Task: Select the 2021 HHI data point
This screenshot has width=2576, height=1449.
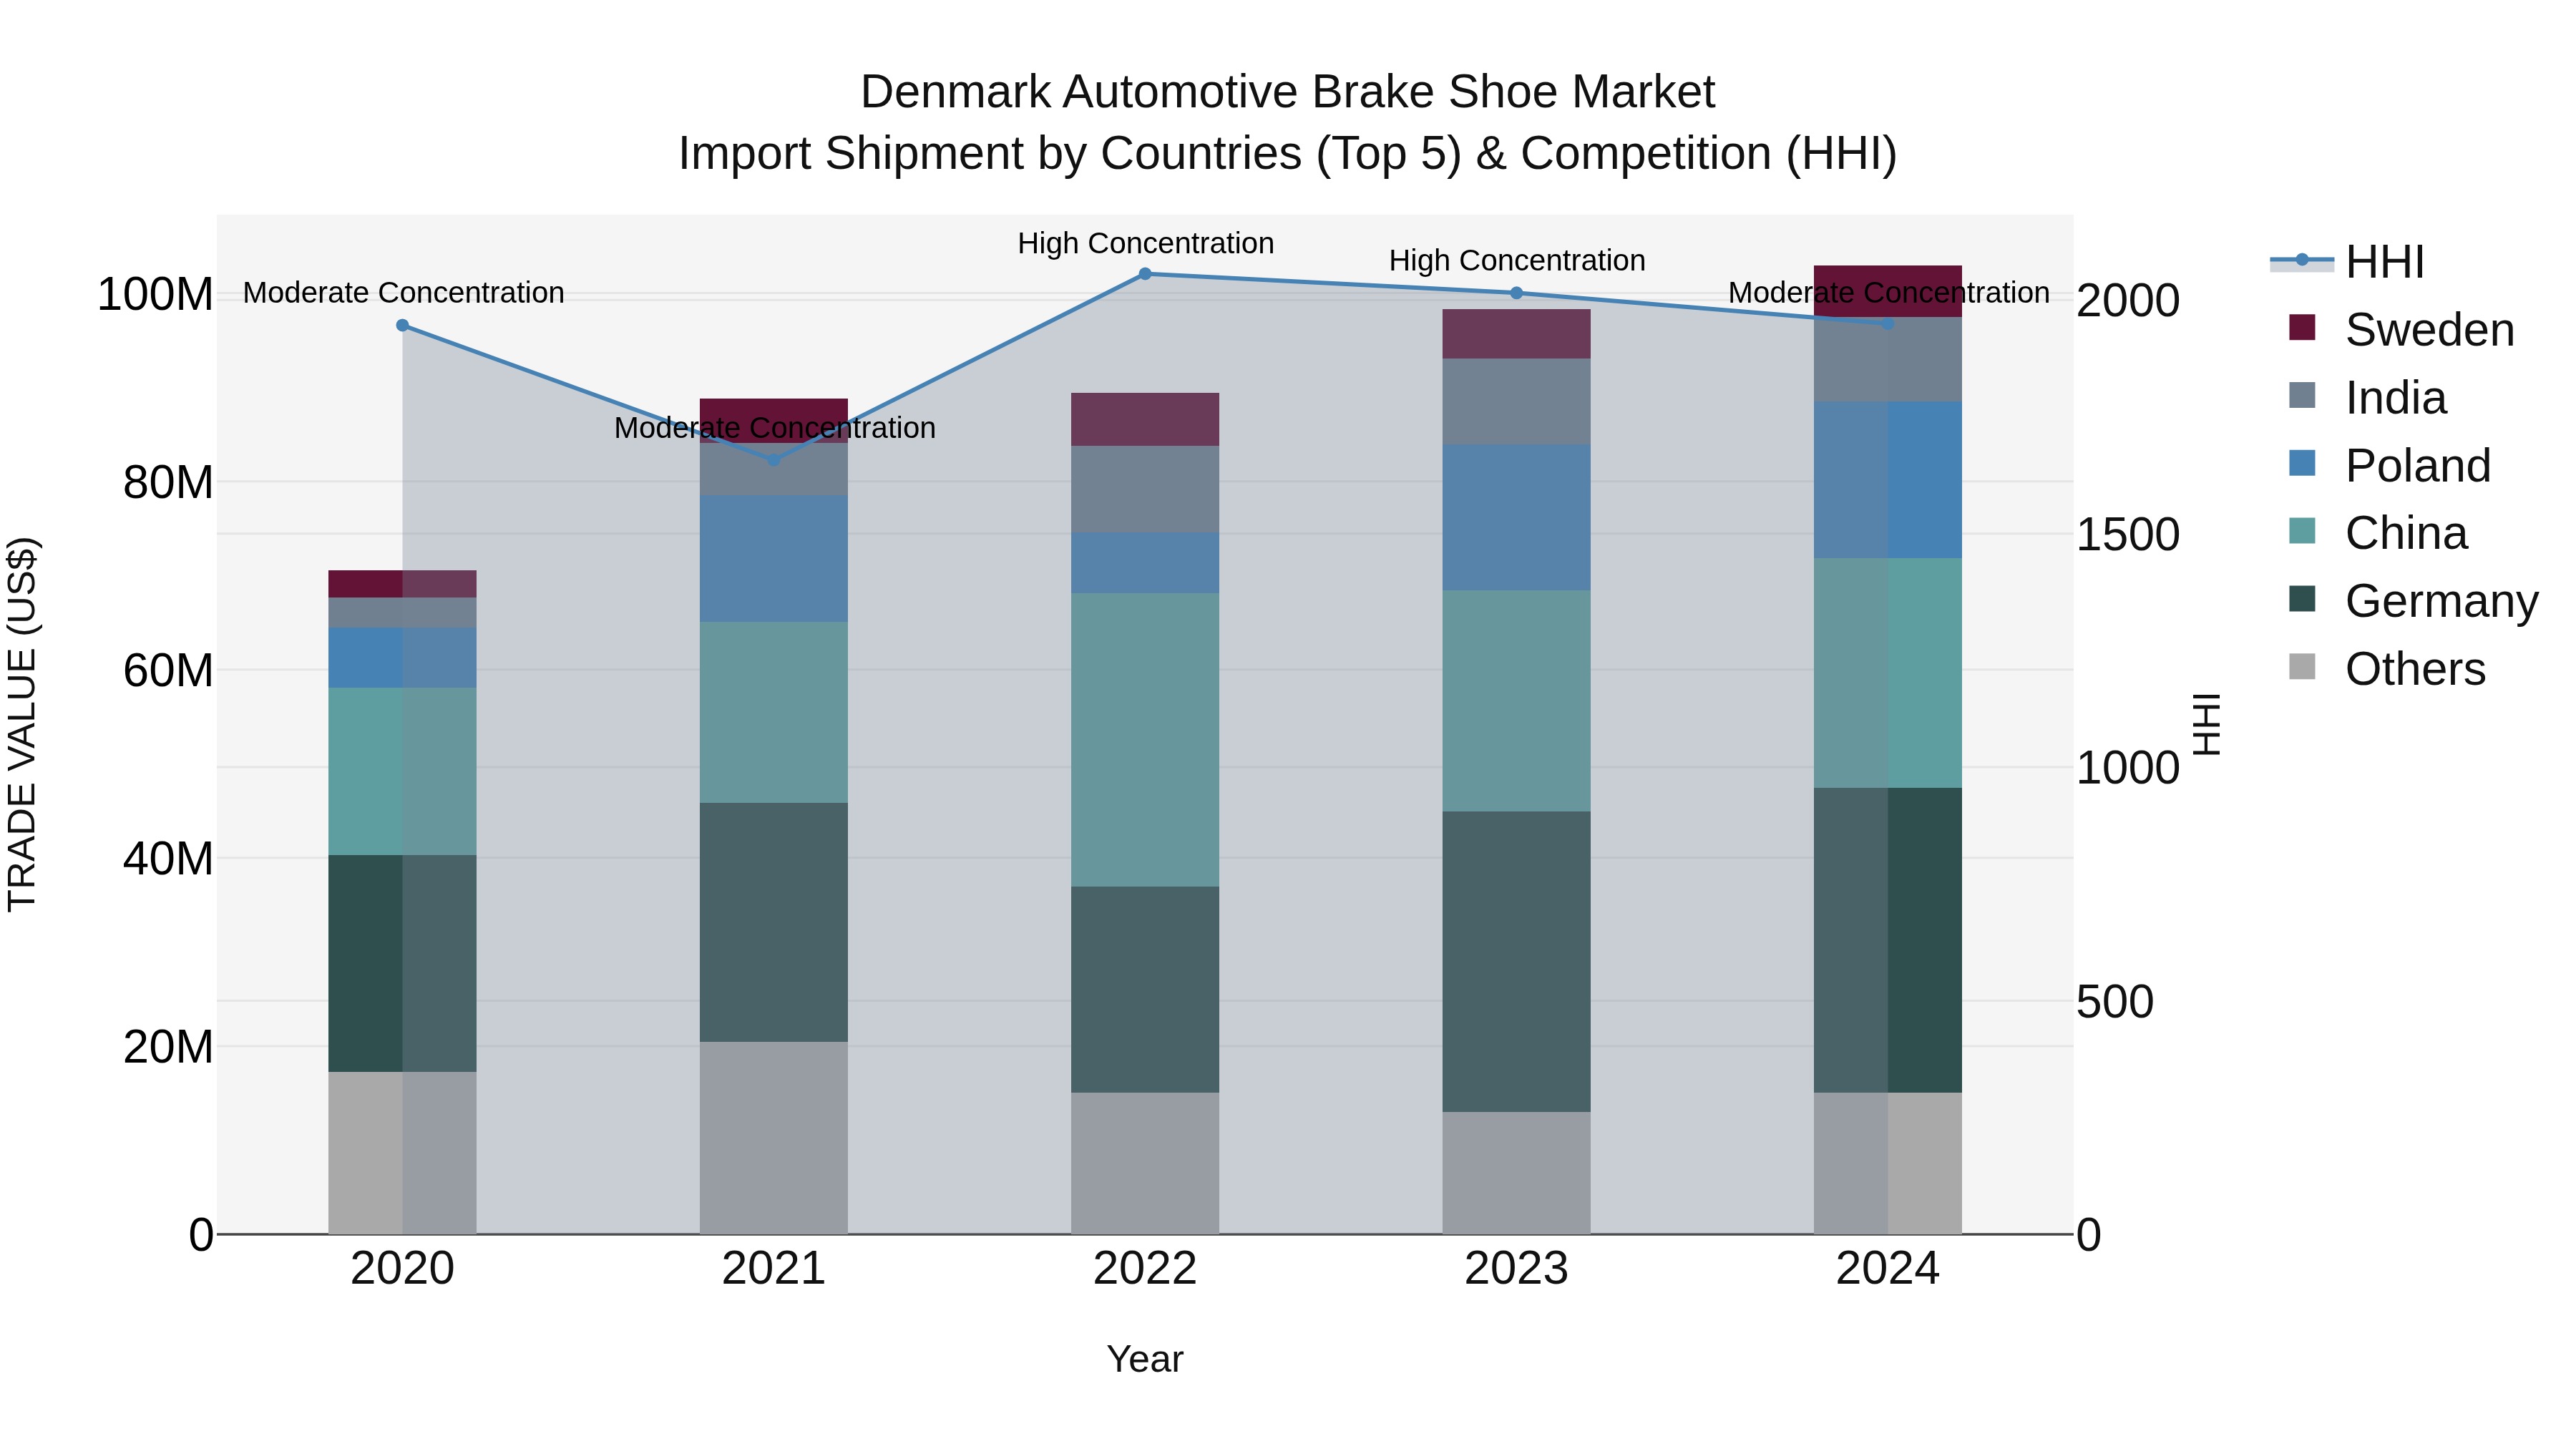Action: pos(773,460)
